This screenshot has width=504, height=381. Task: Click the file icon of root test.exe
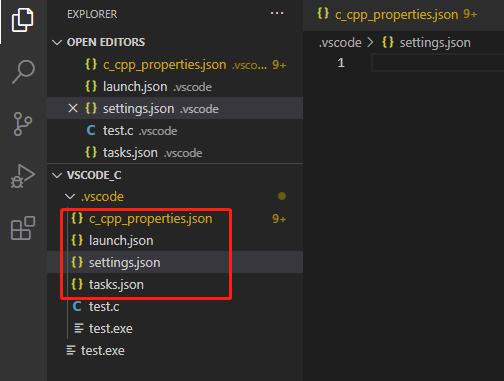click(x=71, y=350)
